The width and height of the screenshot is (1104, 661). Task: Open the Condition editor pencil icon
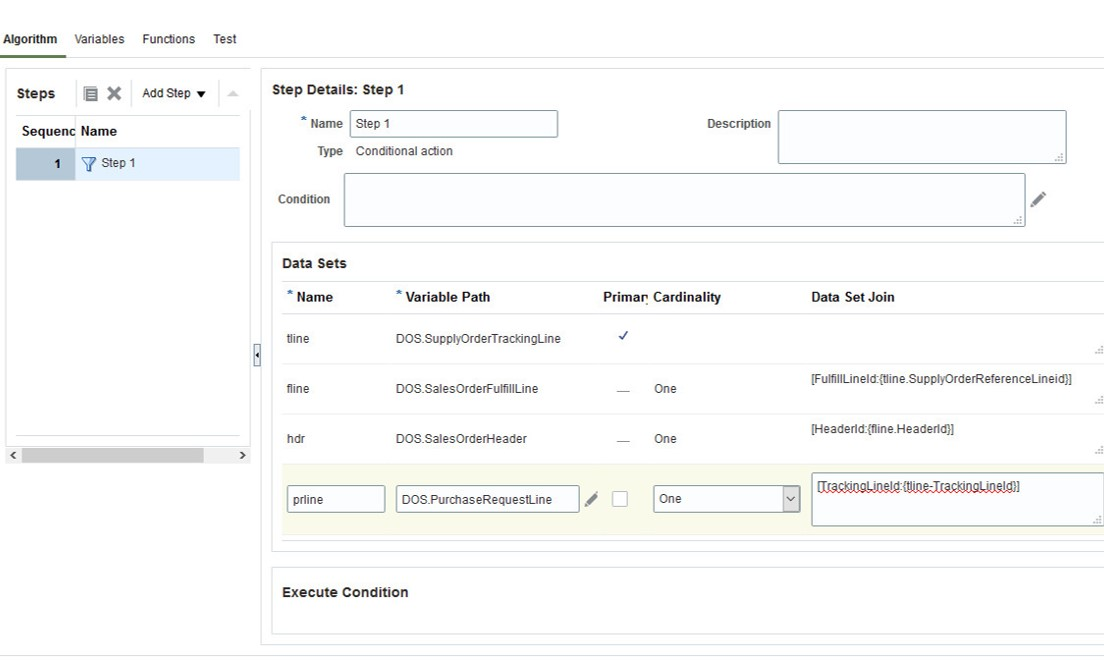click(x=1038, y=199)
